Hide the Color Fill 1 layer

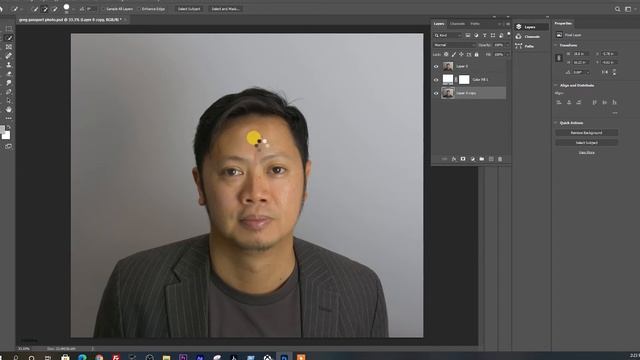click(436, 80)
